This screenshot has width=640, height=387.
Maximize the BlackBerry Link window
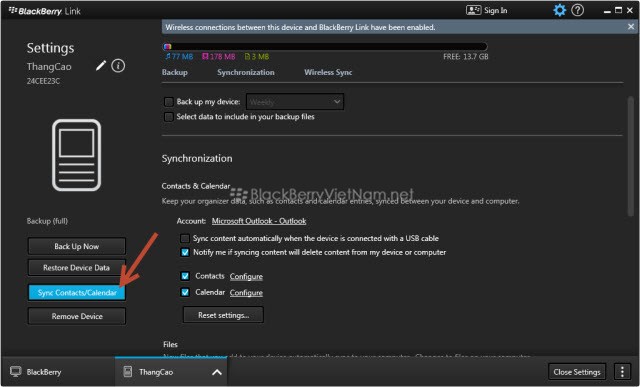click(618, 10)
